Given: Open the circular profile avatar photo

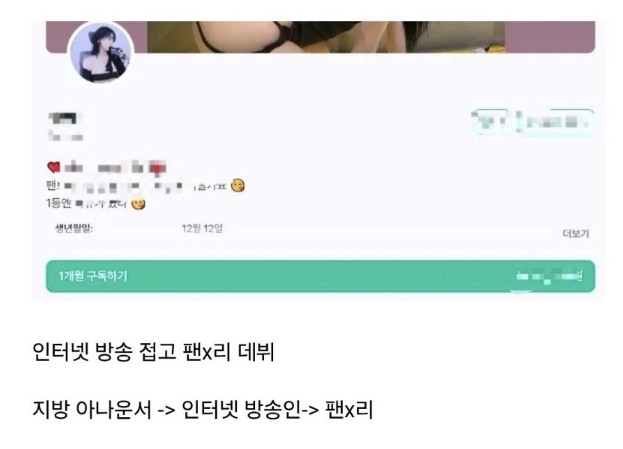Looking at the screenshot, I should point(101,52).
